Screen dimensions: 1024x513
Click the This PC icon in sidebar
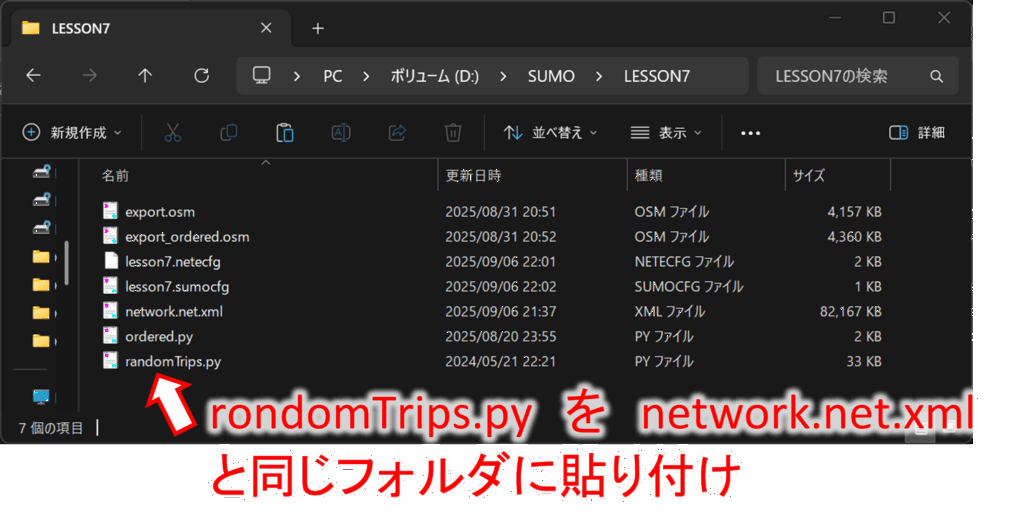(41, 396)
